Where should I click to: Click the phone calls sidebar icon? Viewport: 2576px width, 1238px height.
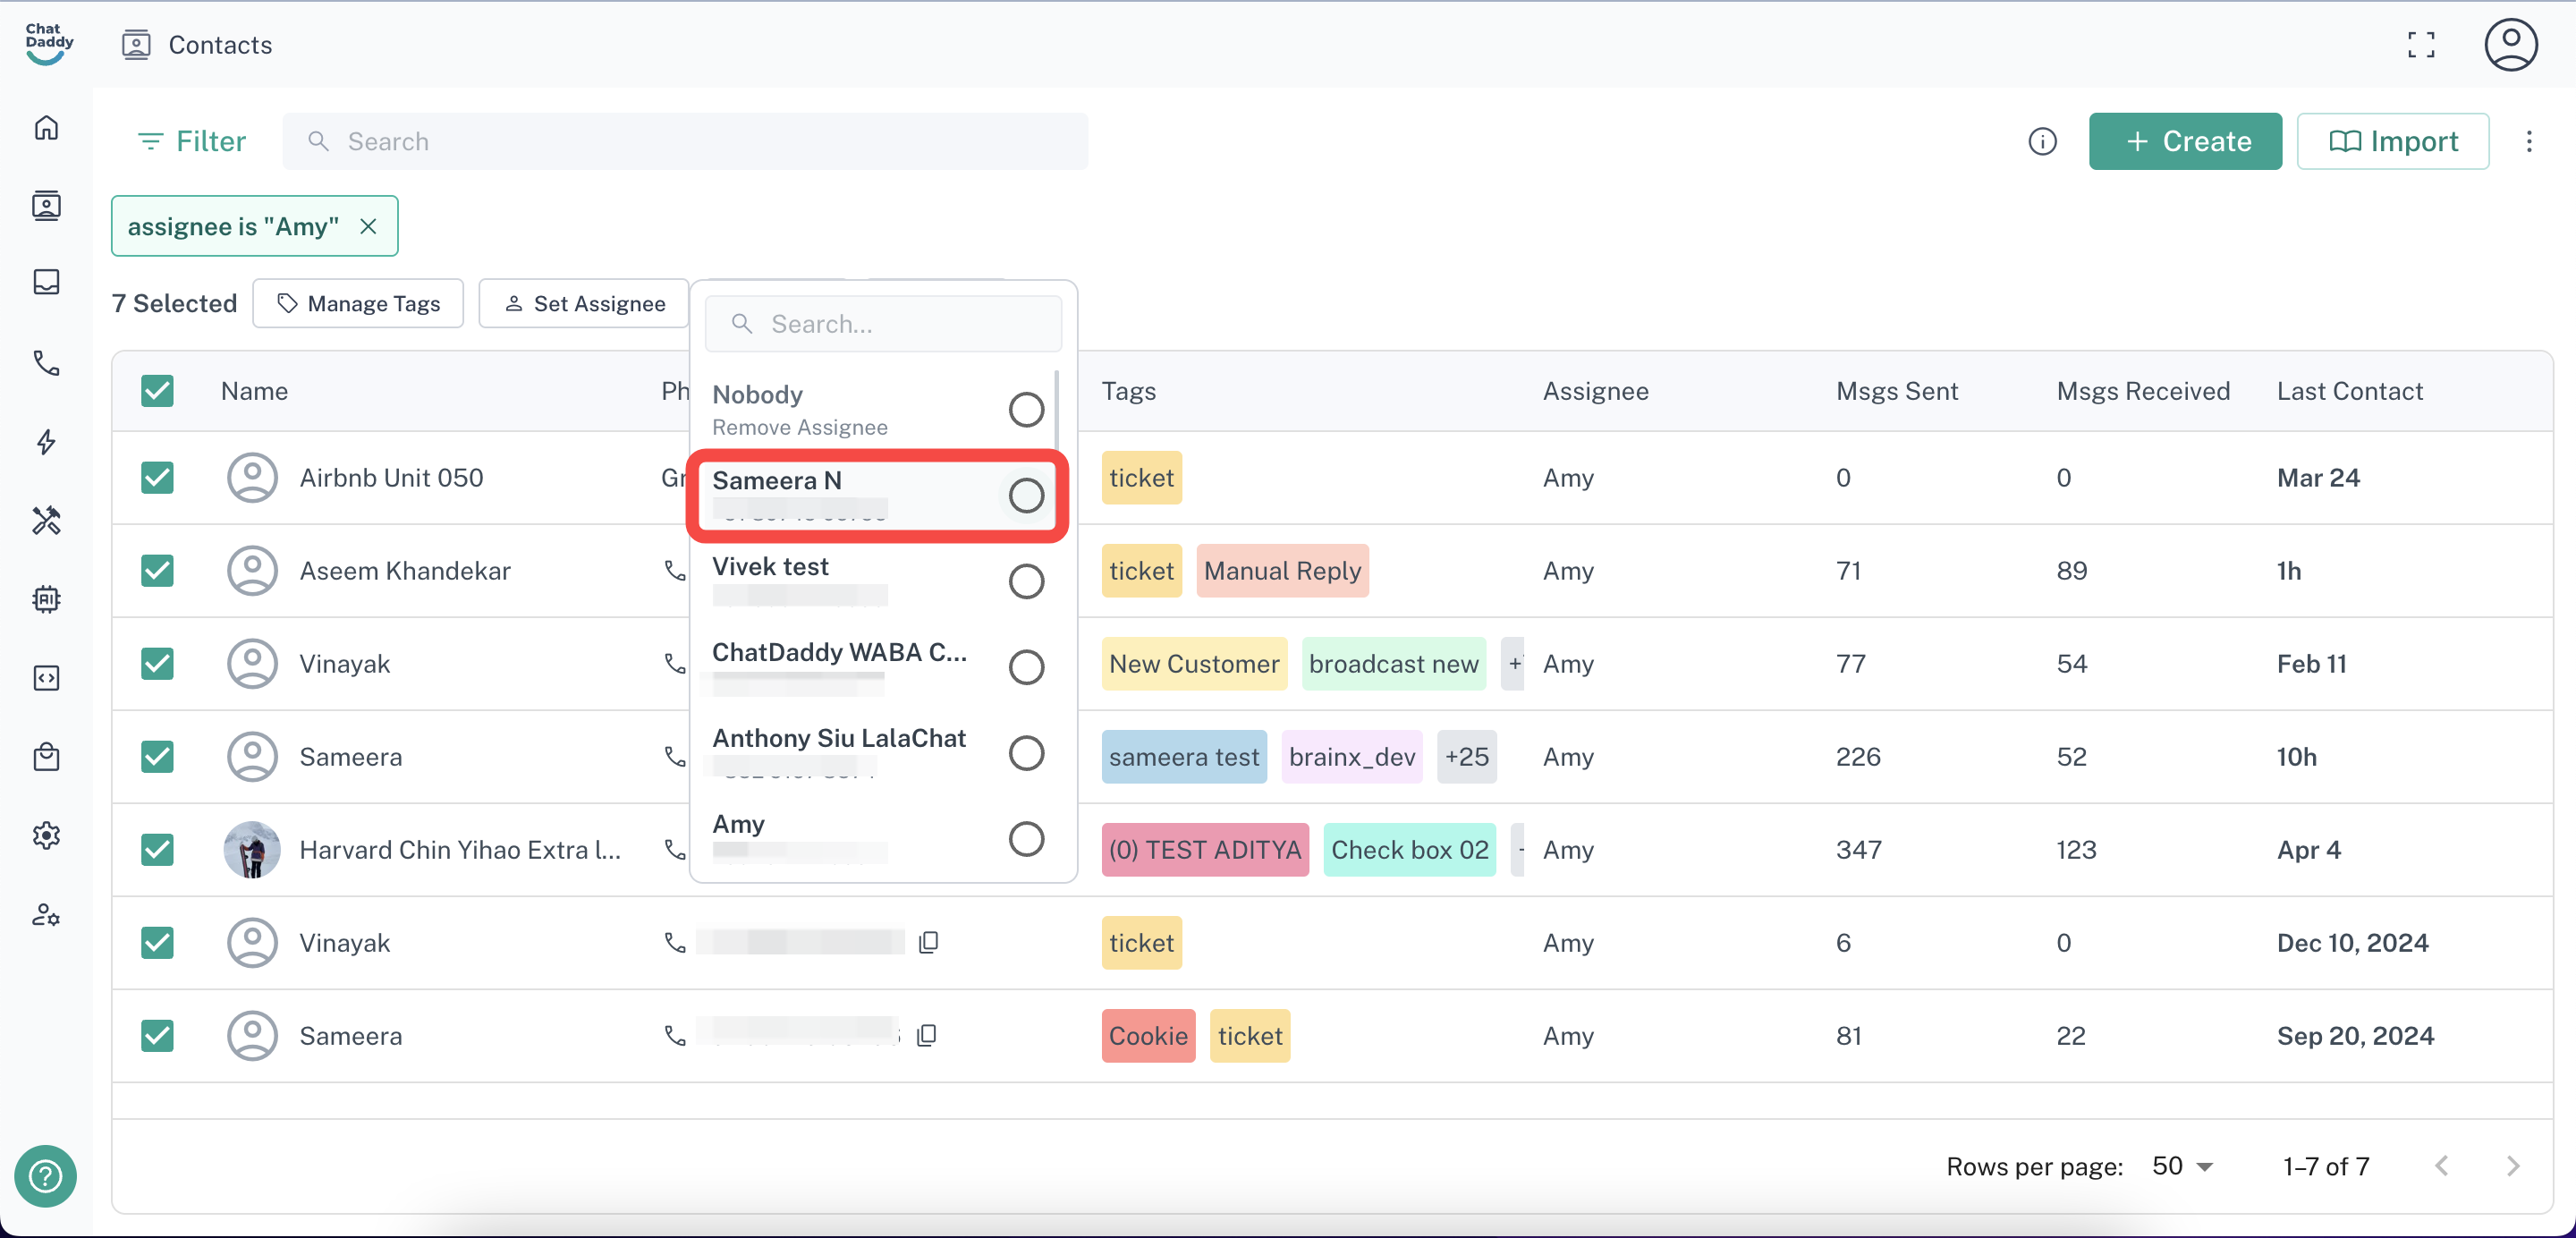[x=46, y=363]
